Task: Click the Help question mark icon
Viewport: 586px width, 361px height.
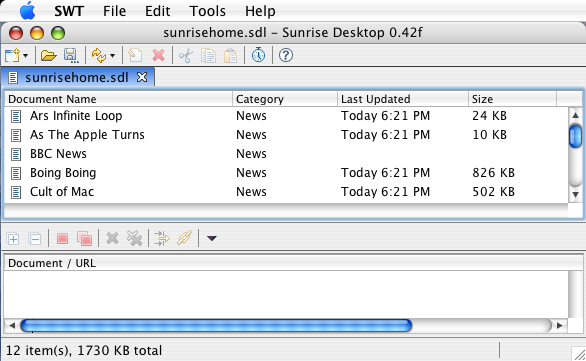Action: point(286,56)
